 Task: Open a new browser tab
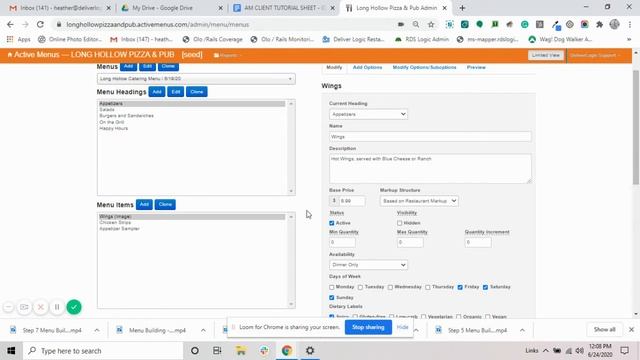462,8
